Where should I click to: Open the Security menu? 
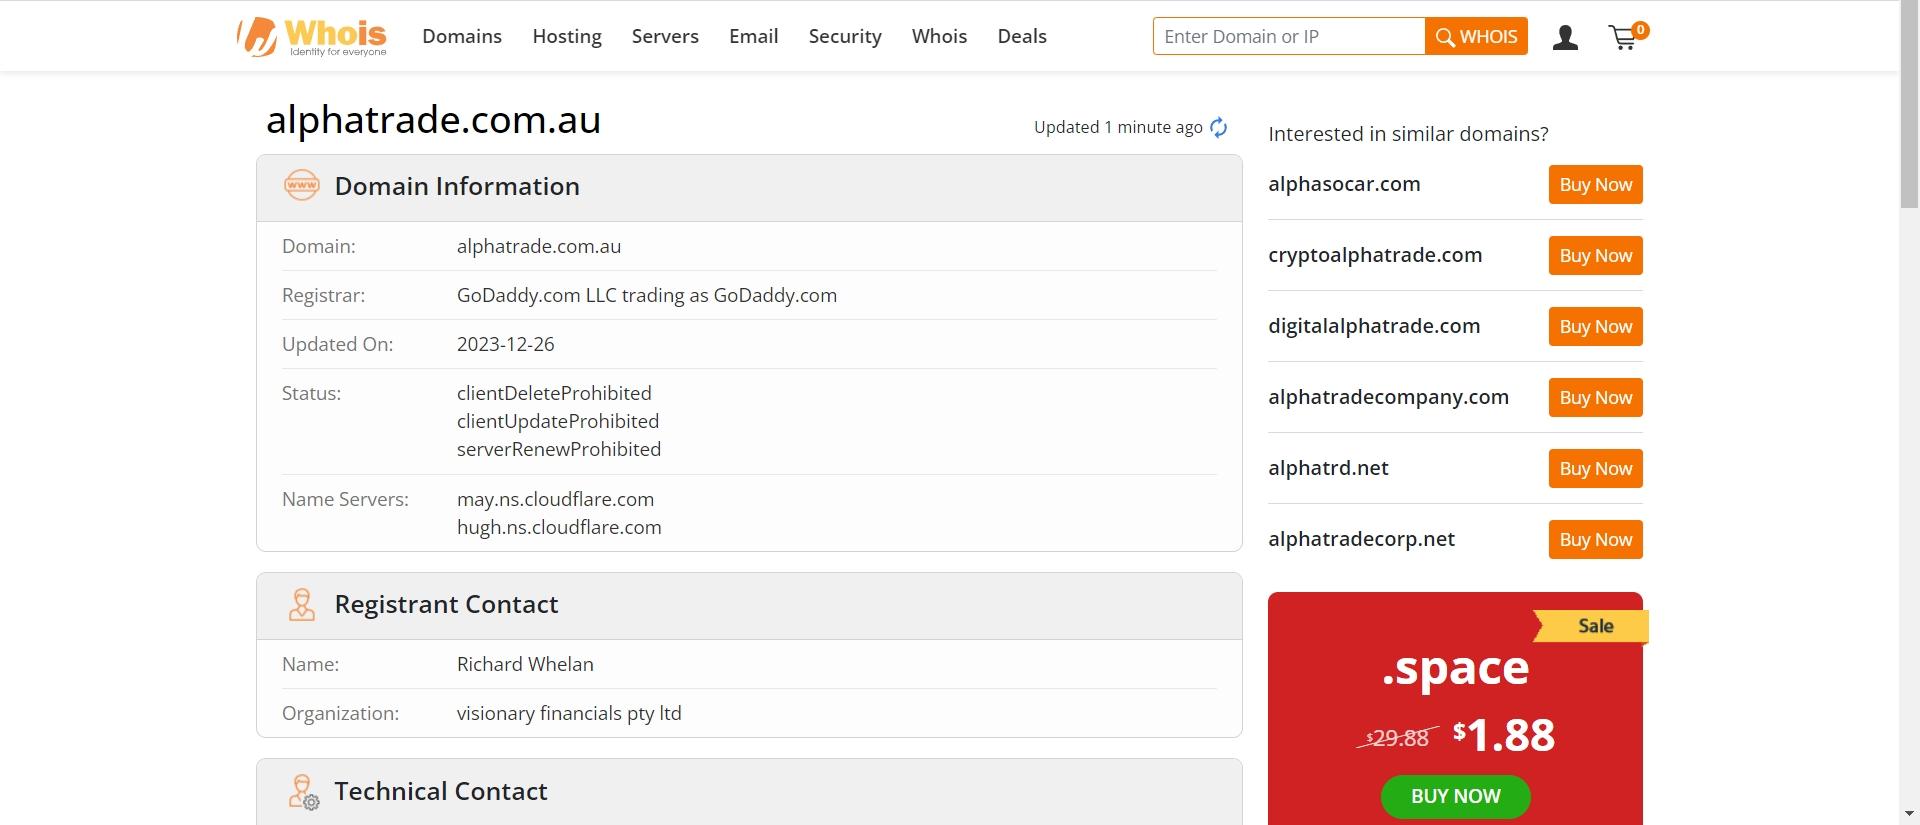point(845,36)
